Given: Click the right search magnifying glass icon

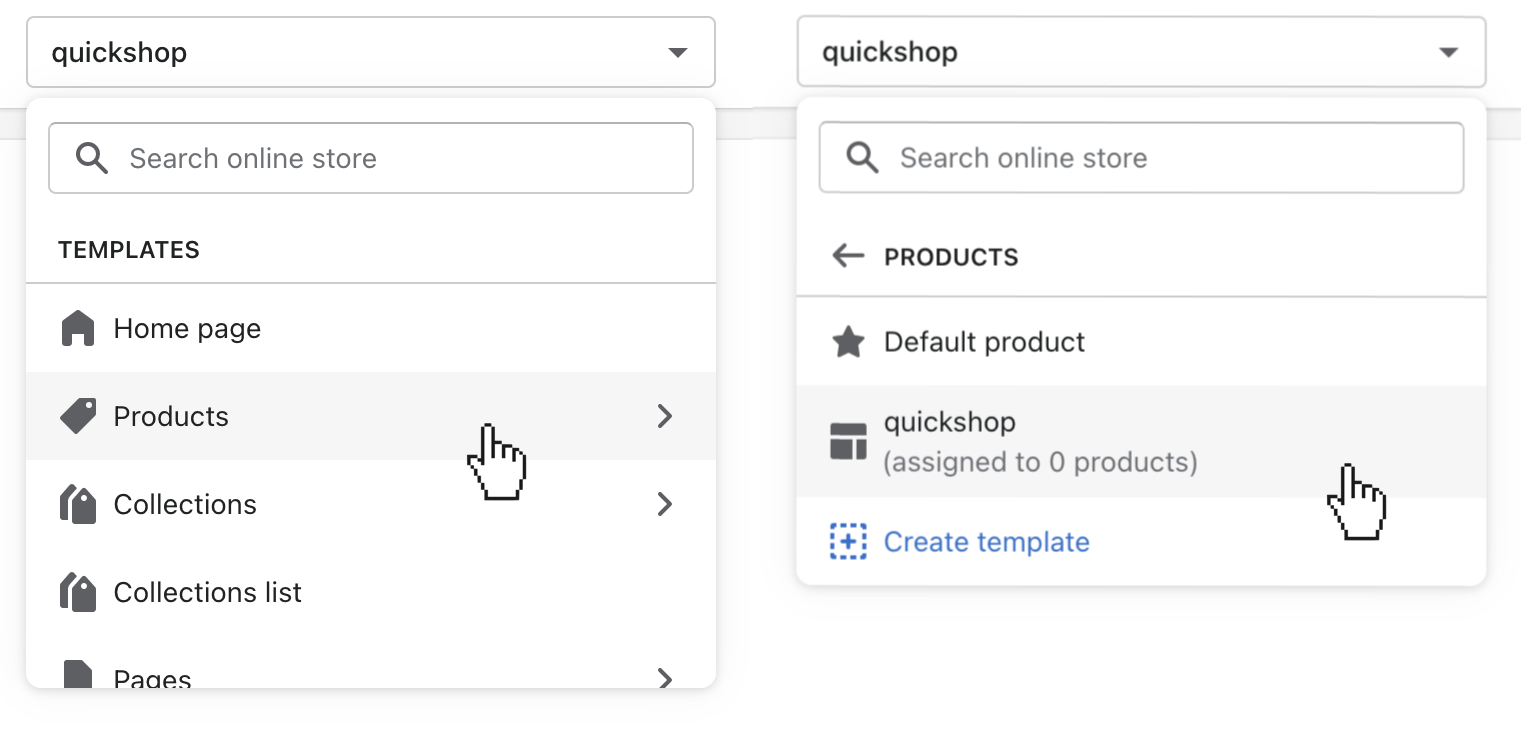Looking at the screenshot, I should point(861,157).
